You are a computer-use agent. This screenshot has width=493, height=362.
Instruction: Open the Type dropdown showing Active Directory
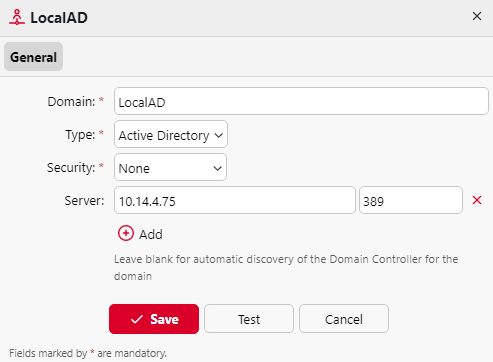(171, 134)
